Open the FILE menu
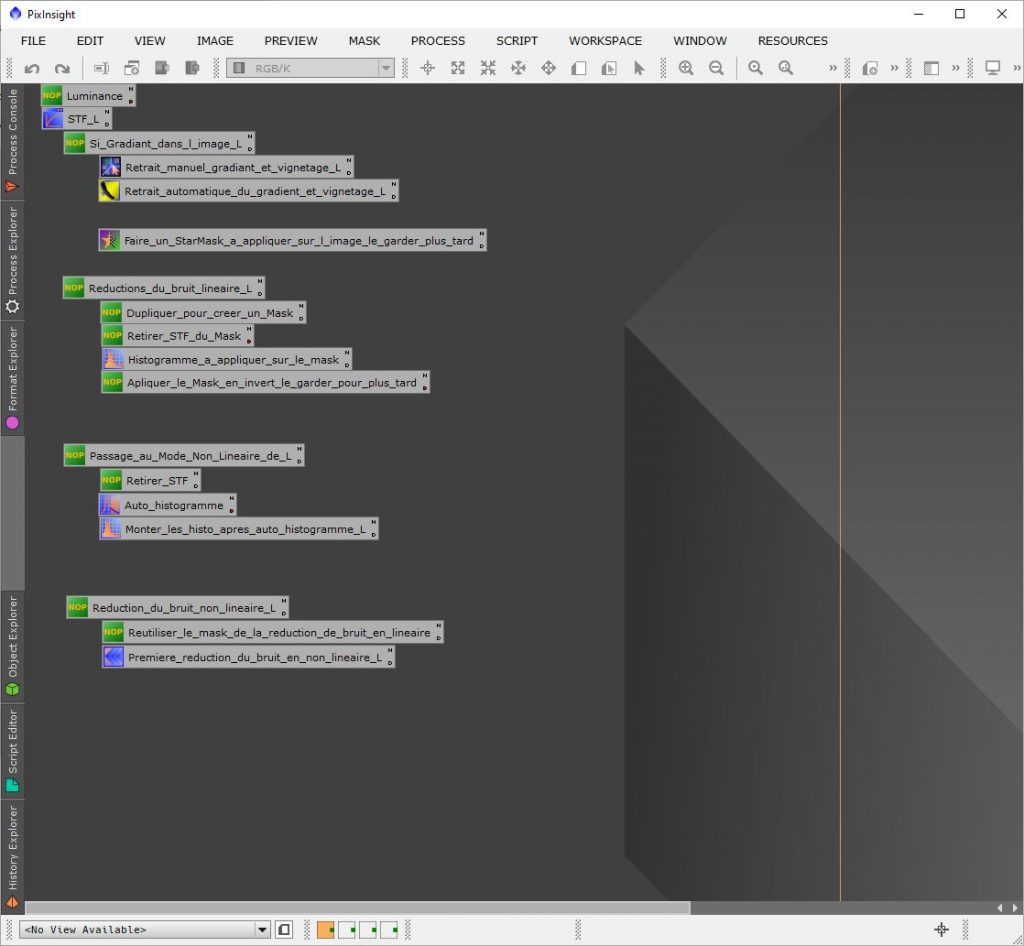1024x946 pixels. (x=33, y=40)
